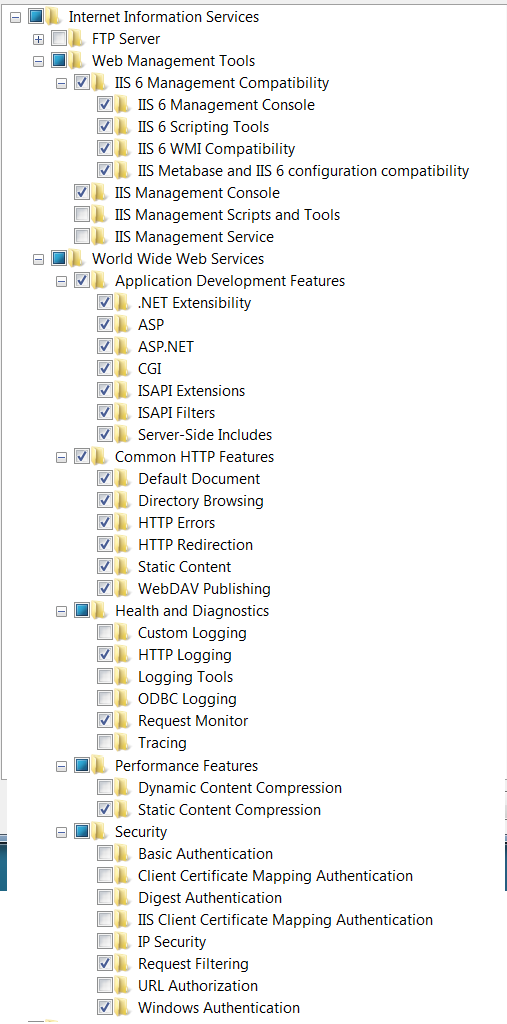Collapse the IIS 6 Management Compatibility node
This screenshot has width=507, height=1024.
point(61,83)
